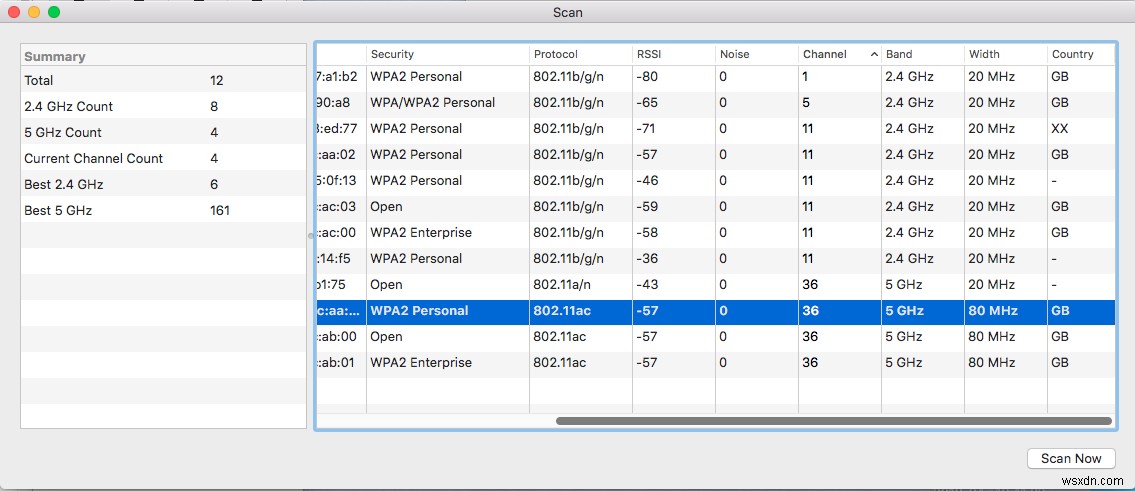The height and width of the screenshot is (491, 1135).
Task: Select the WPA2 Enterprise 802.11ac row
Action: point(600,362)
